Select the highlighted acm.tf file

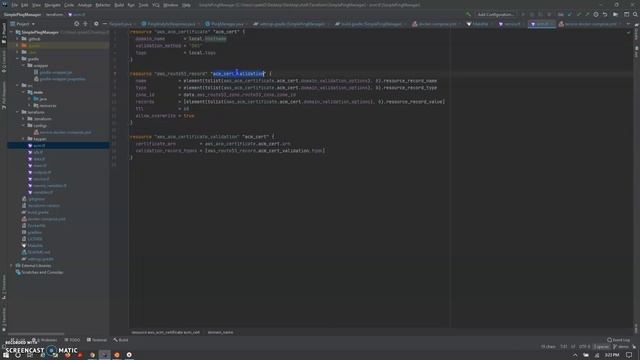(58, 145)
